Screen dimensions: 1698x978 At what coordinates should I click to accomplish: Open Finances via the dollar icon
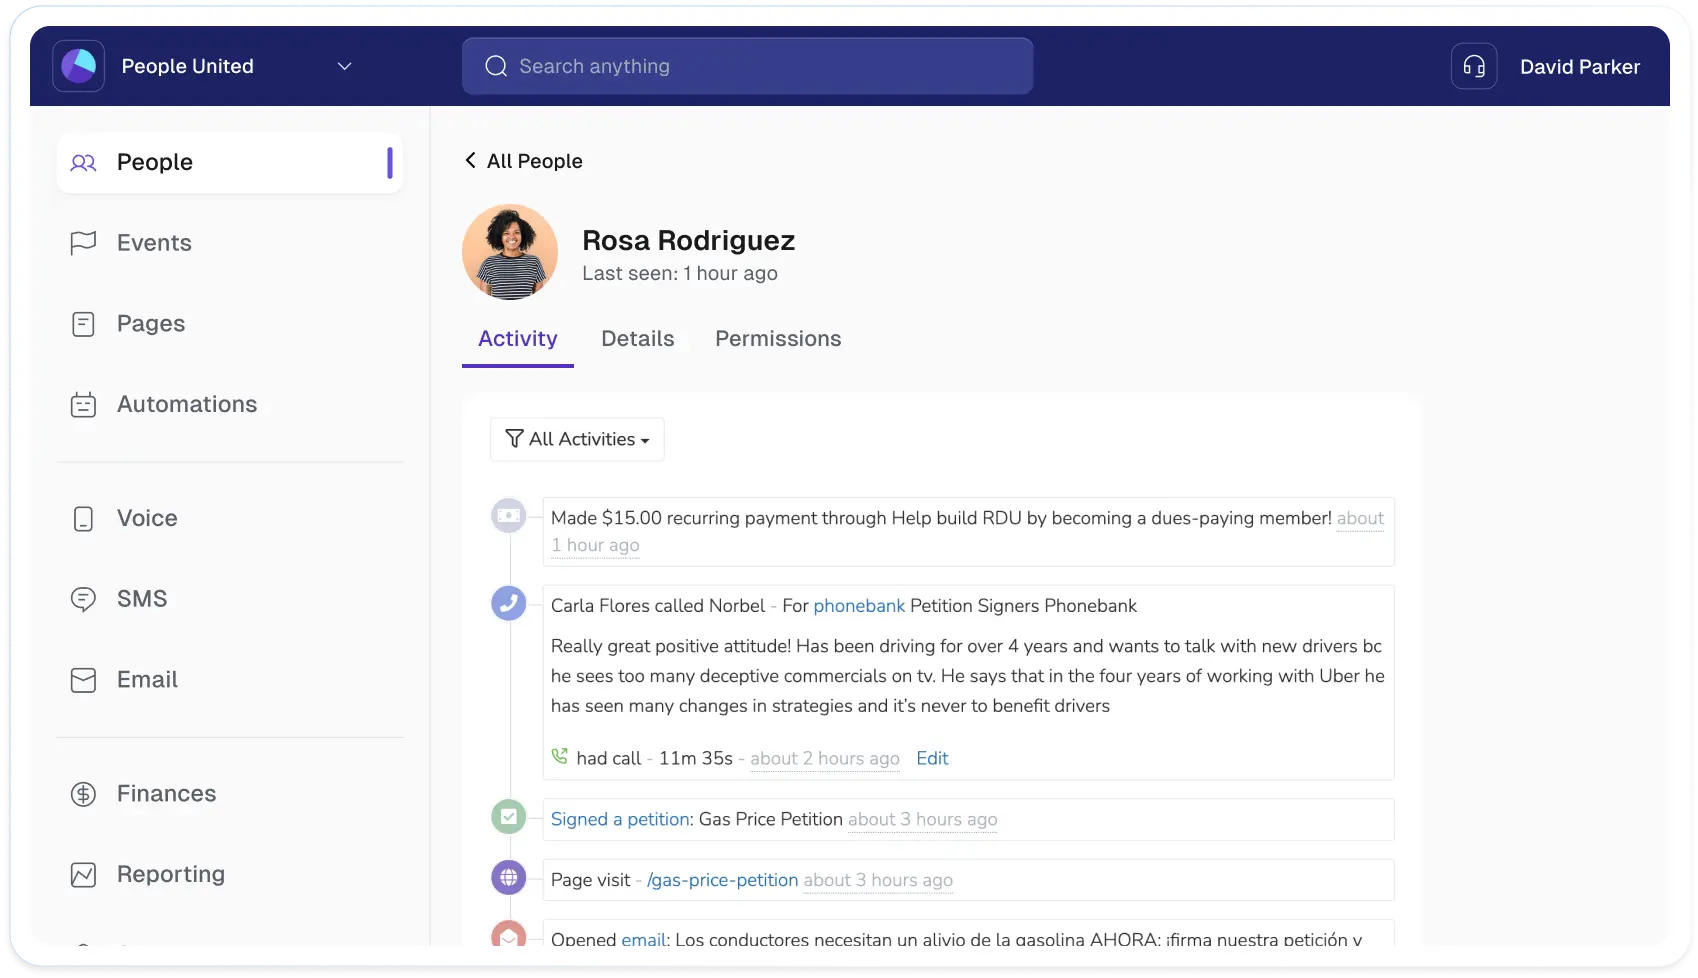pos(83,794)
